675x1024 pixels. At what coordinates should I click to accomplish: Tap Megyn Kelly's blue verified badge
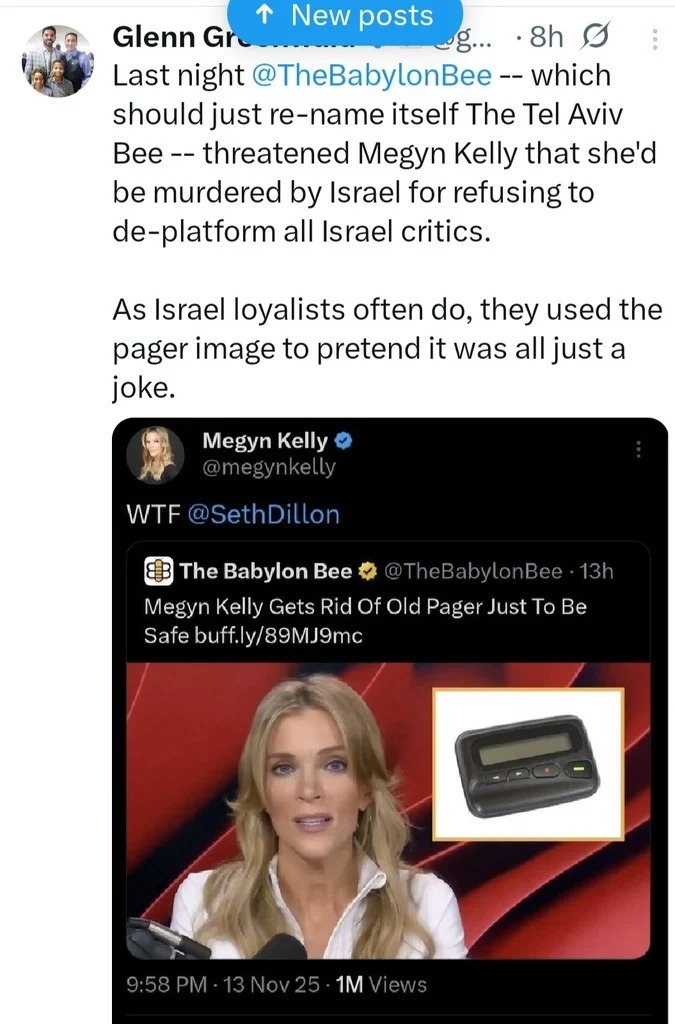click(342, 440)
